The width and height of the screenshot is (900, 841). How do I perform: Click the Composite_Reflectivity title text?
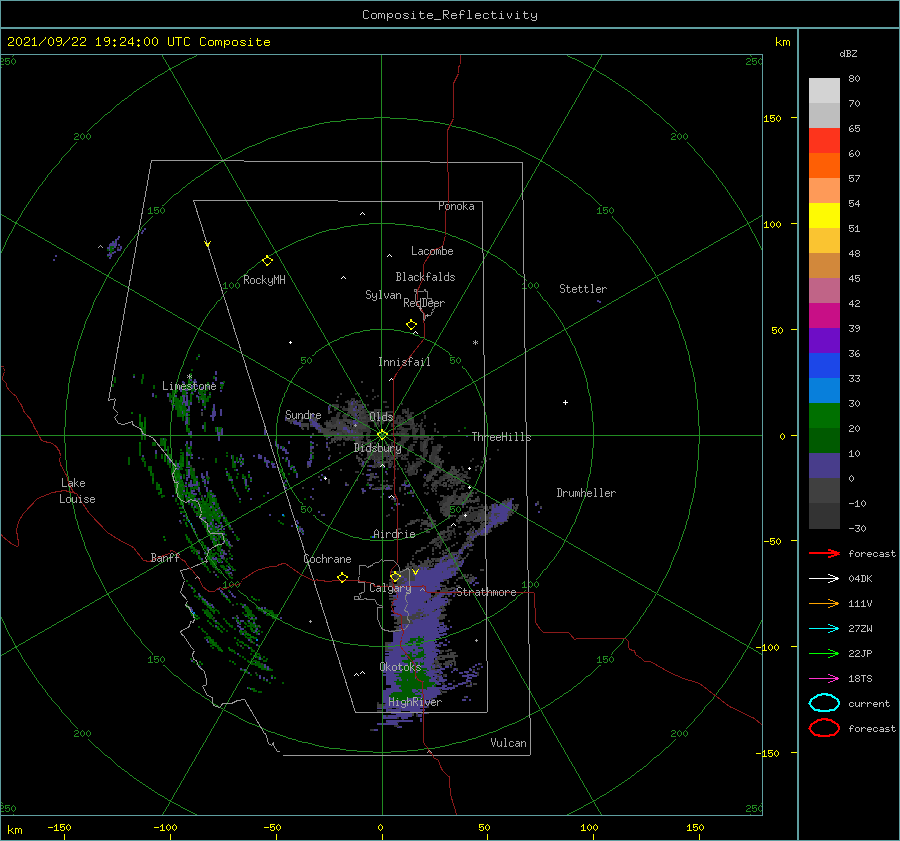point(449,15)
